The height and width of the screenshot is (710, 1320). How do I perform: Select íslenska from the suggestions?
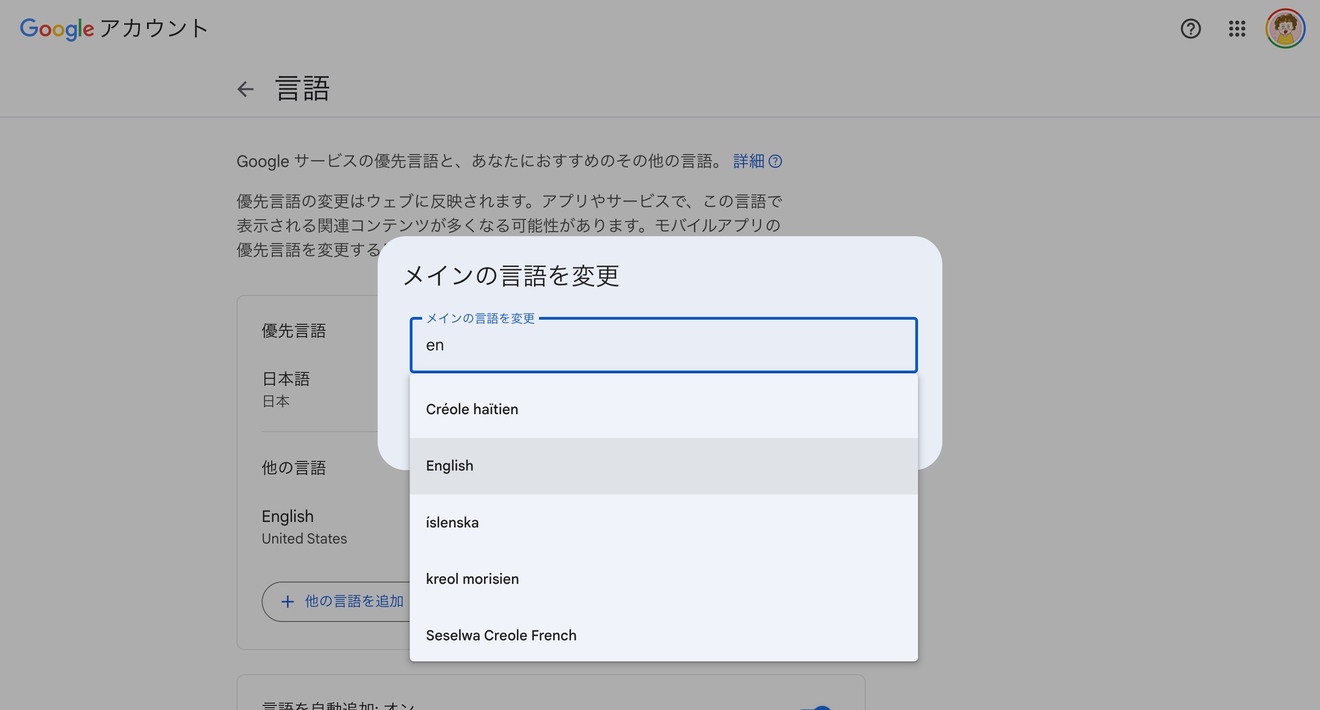pos(663,522)
